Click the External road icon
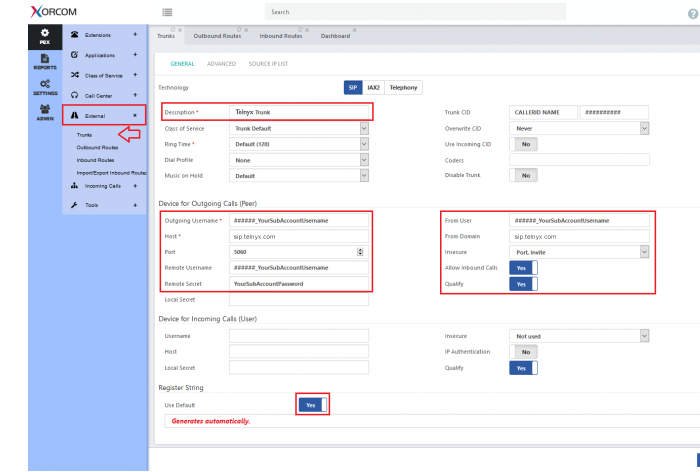The height and width of the screenshot is (472, 700). coord(75,115)
